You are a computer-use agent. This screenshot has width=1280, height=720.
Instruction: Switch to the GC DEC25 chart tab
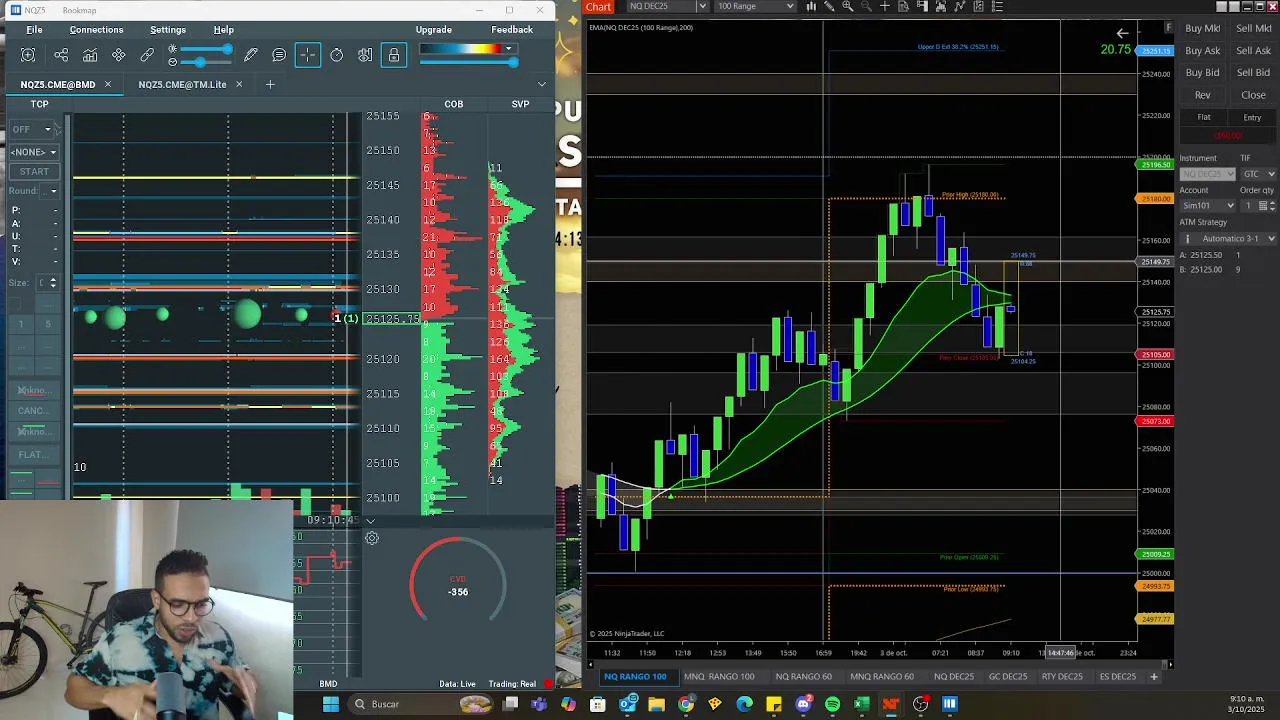1008,677
